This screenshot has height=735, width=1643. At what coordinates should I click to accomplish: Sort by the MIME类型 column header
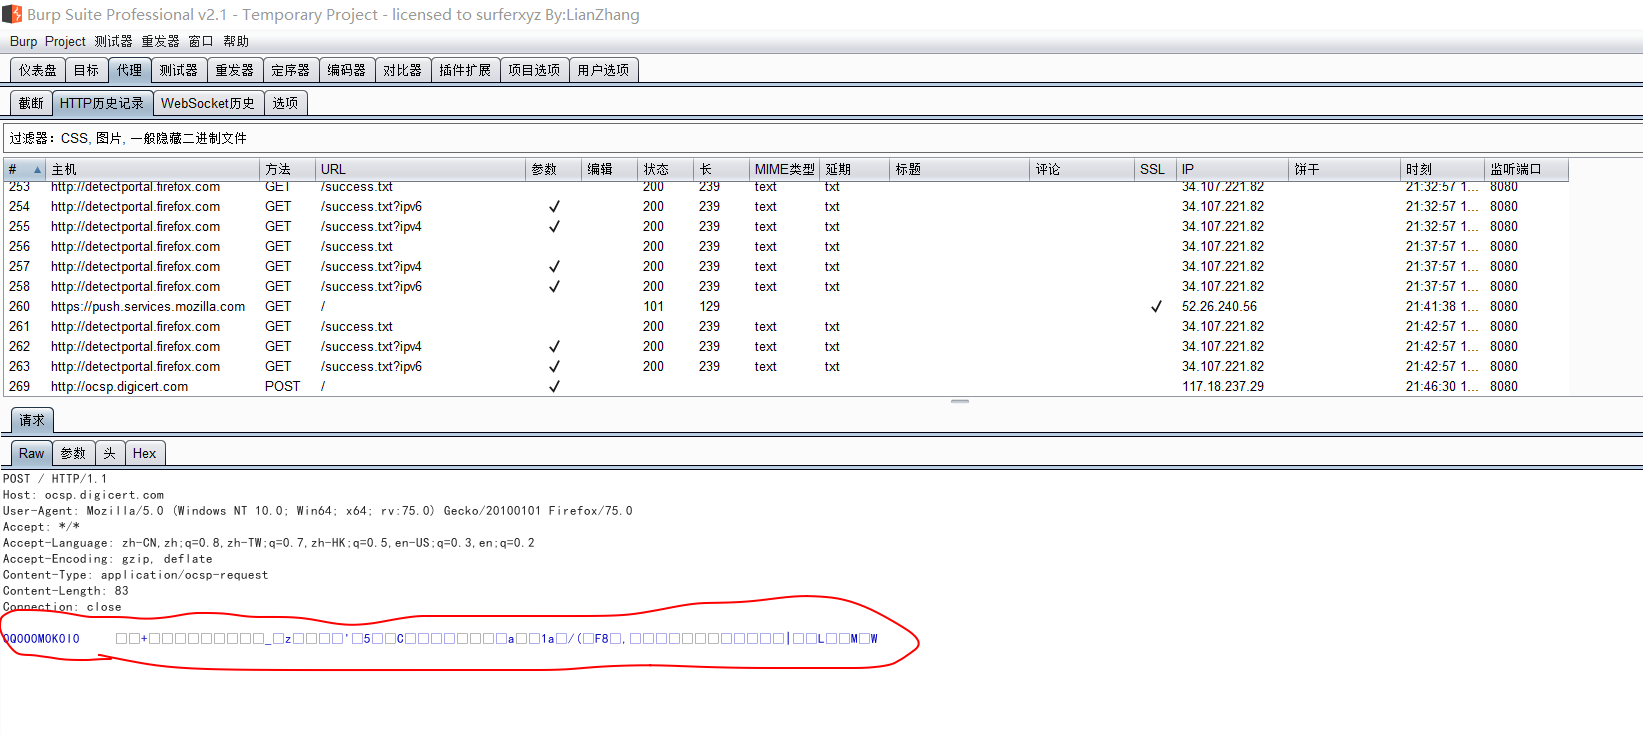click(784, 169)
